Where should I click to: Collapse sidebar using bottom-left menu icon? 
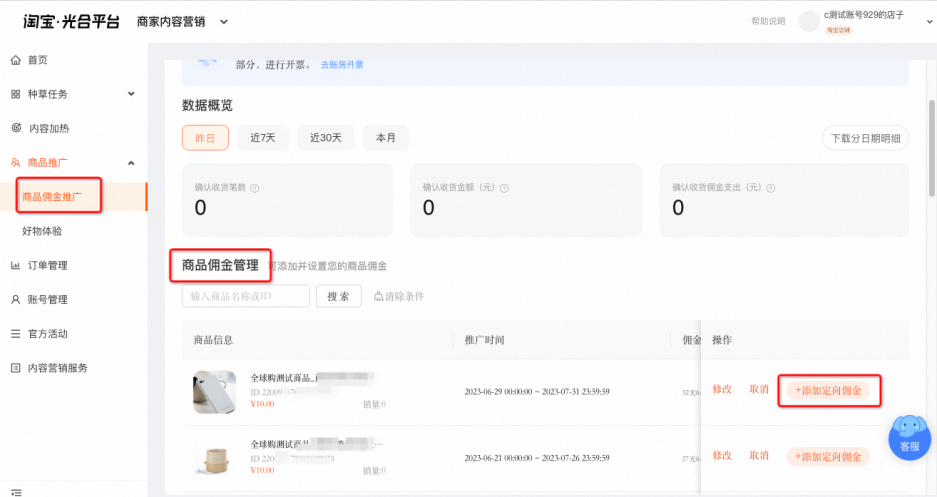[16, 492]
